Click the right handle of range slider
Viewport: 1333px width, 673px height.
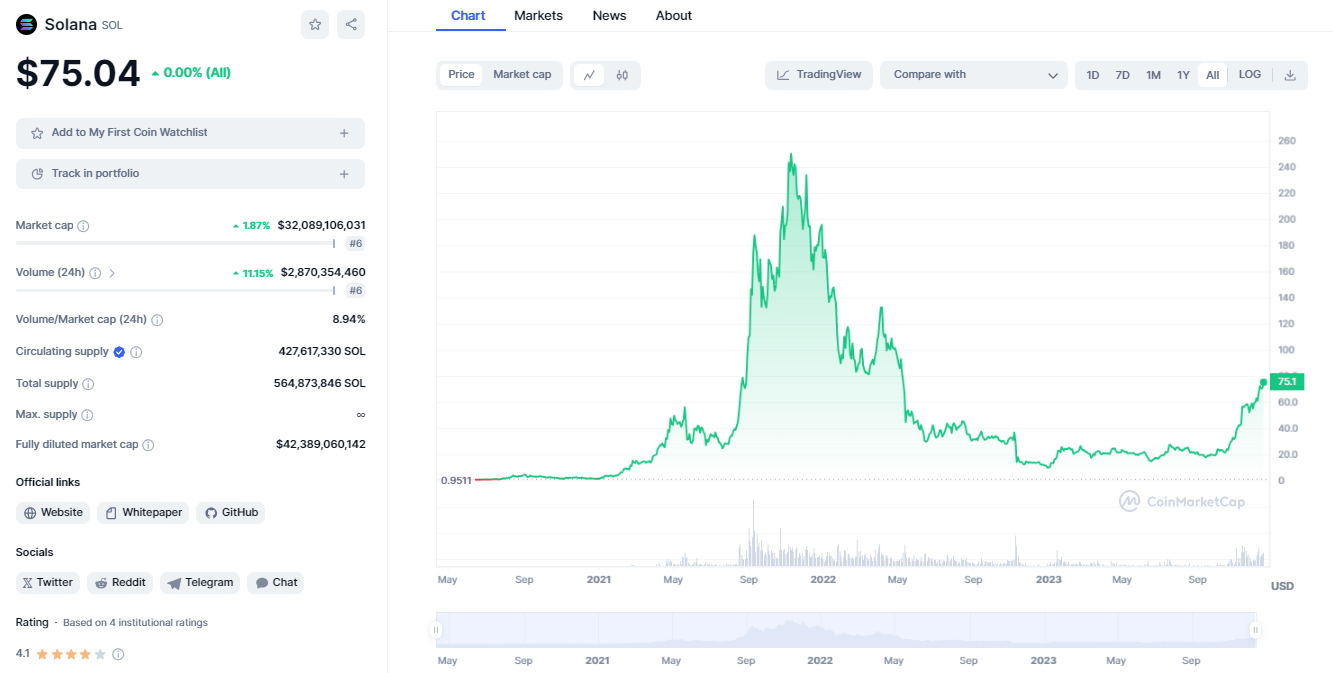pos(1255,630)
